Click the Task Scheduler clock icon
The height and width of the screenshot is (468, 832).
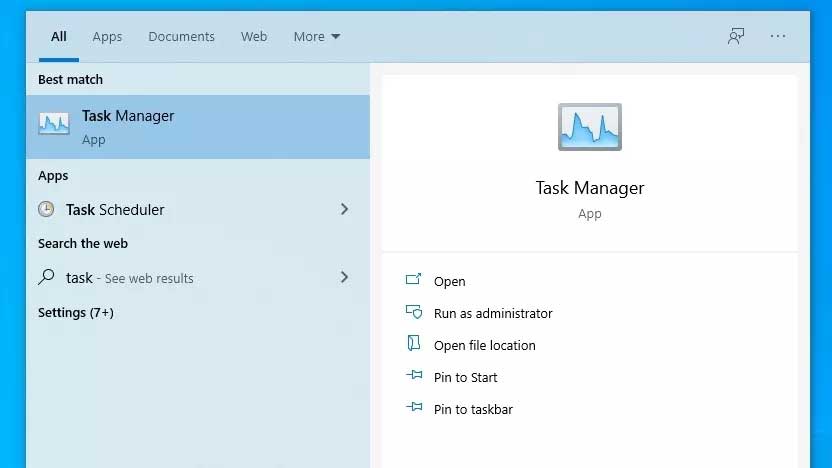click(x=46, y=209)
